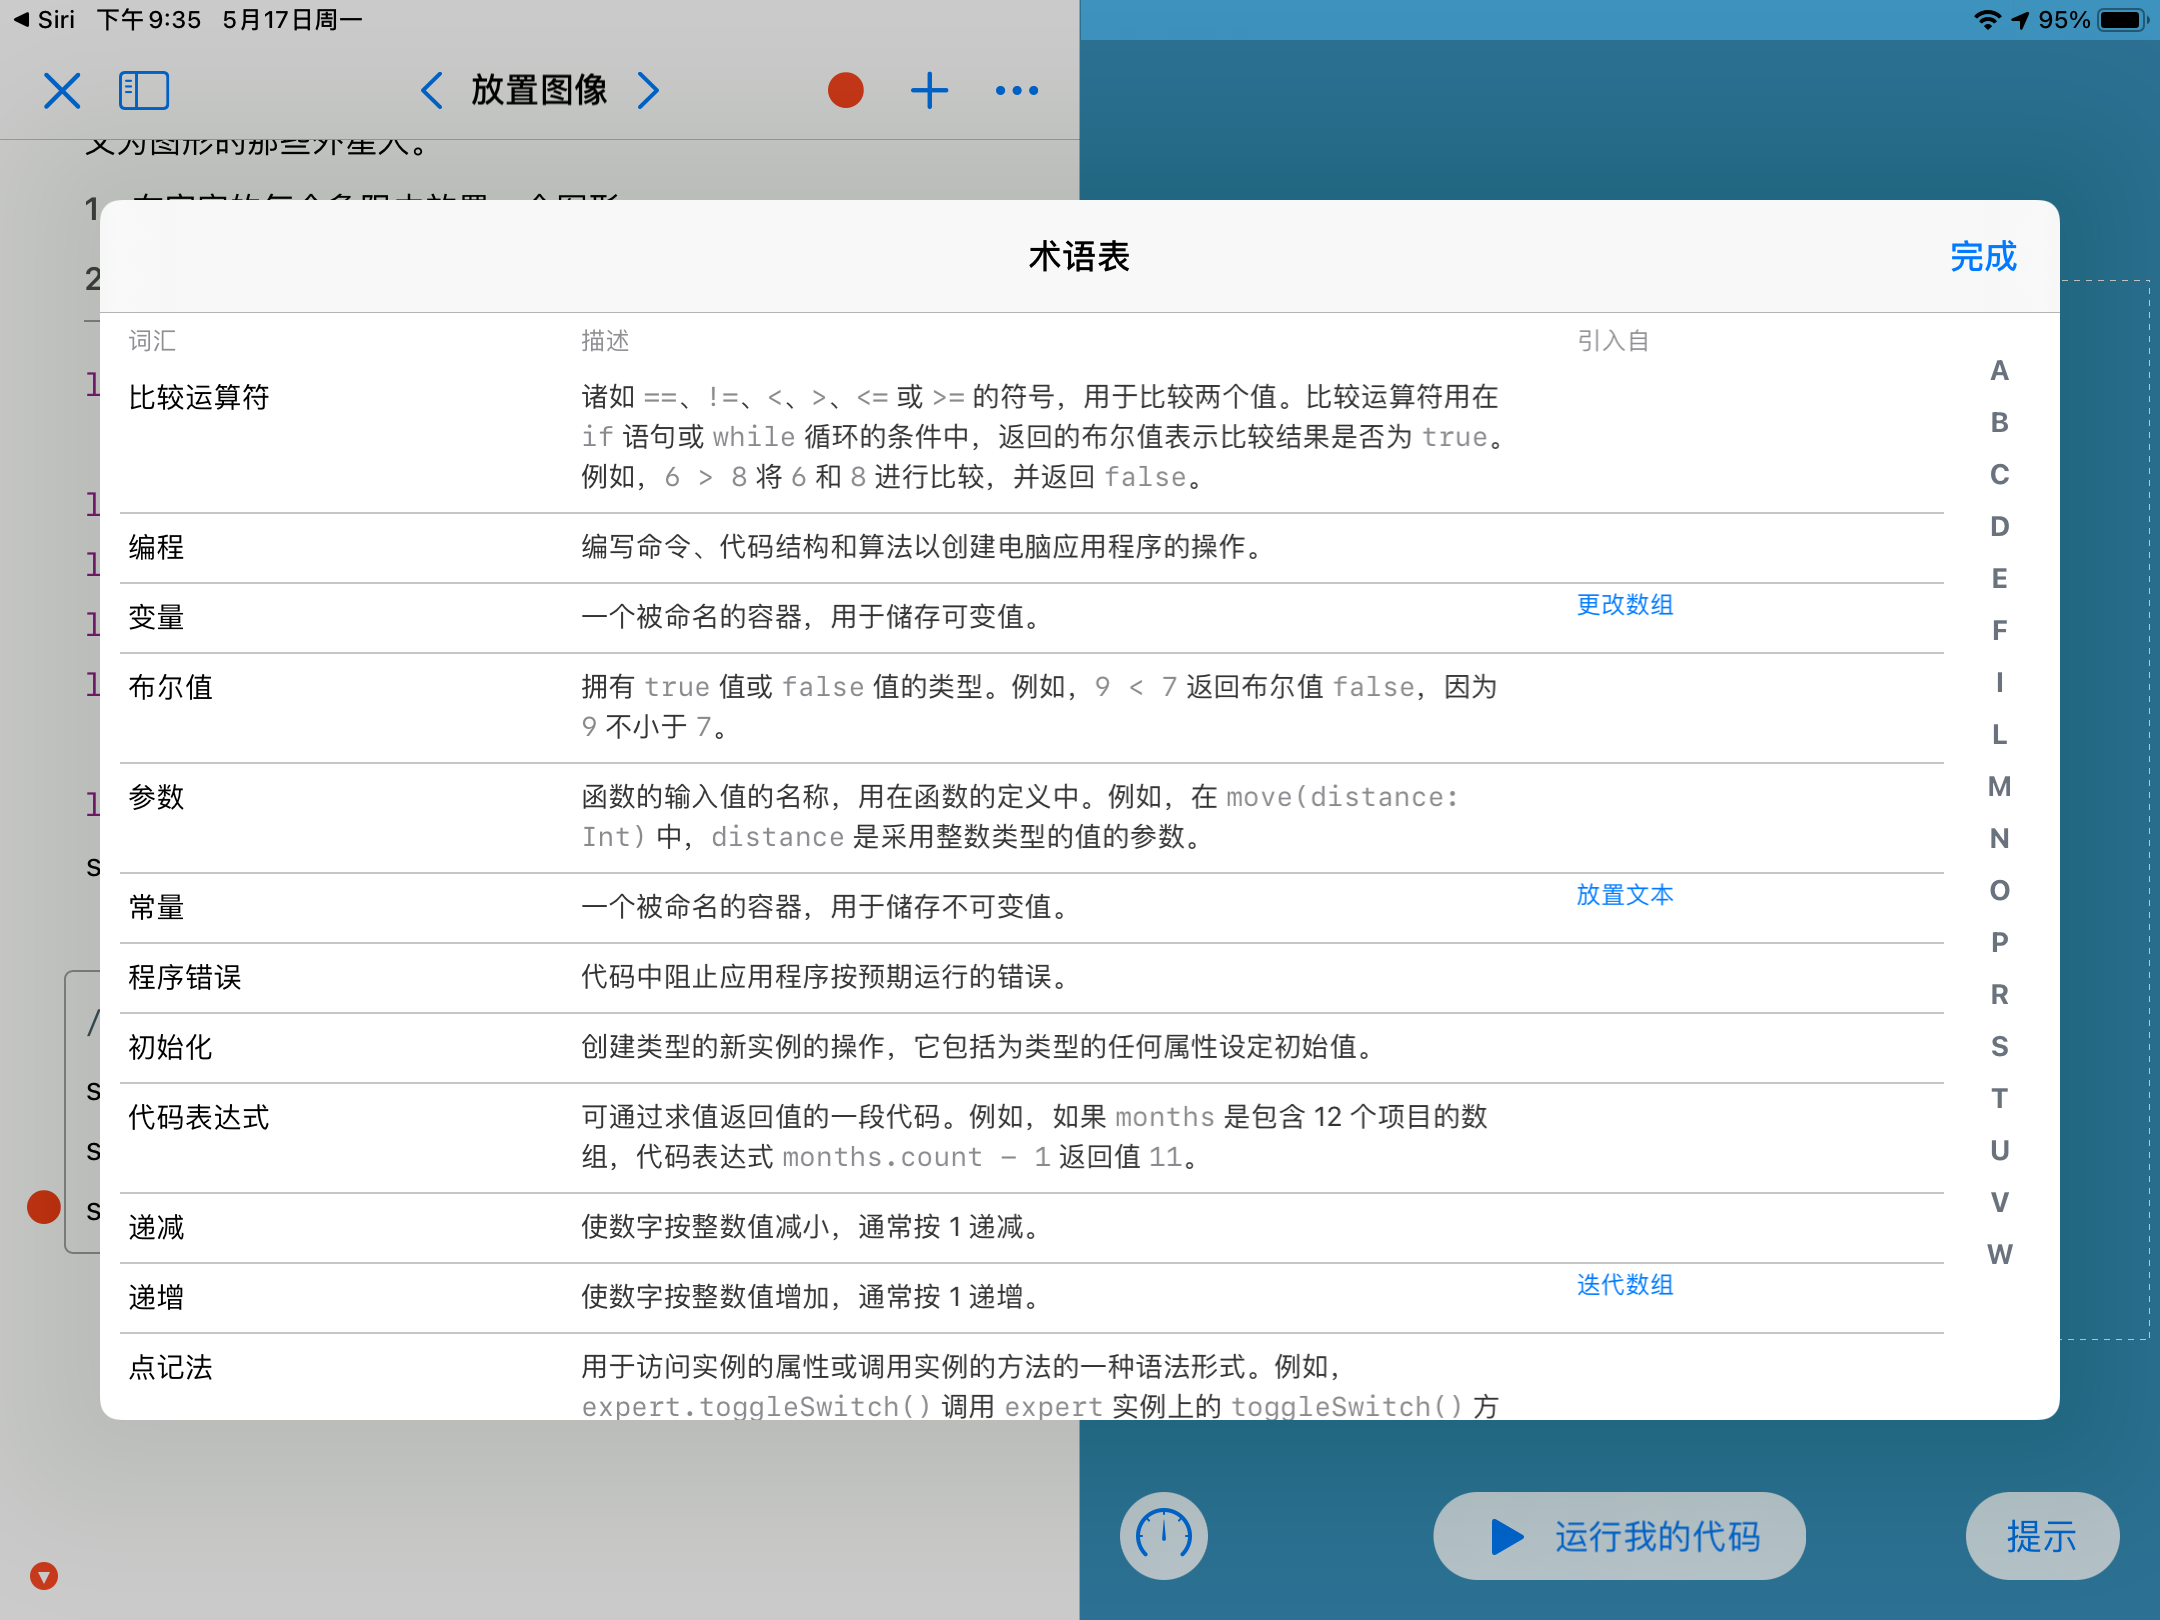Jump to letter B in the glossary index
The height and width of the screenshot is (1620, 2160).
tap(1999, 423)
